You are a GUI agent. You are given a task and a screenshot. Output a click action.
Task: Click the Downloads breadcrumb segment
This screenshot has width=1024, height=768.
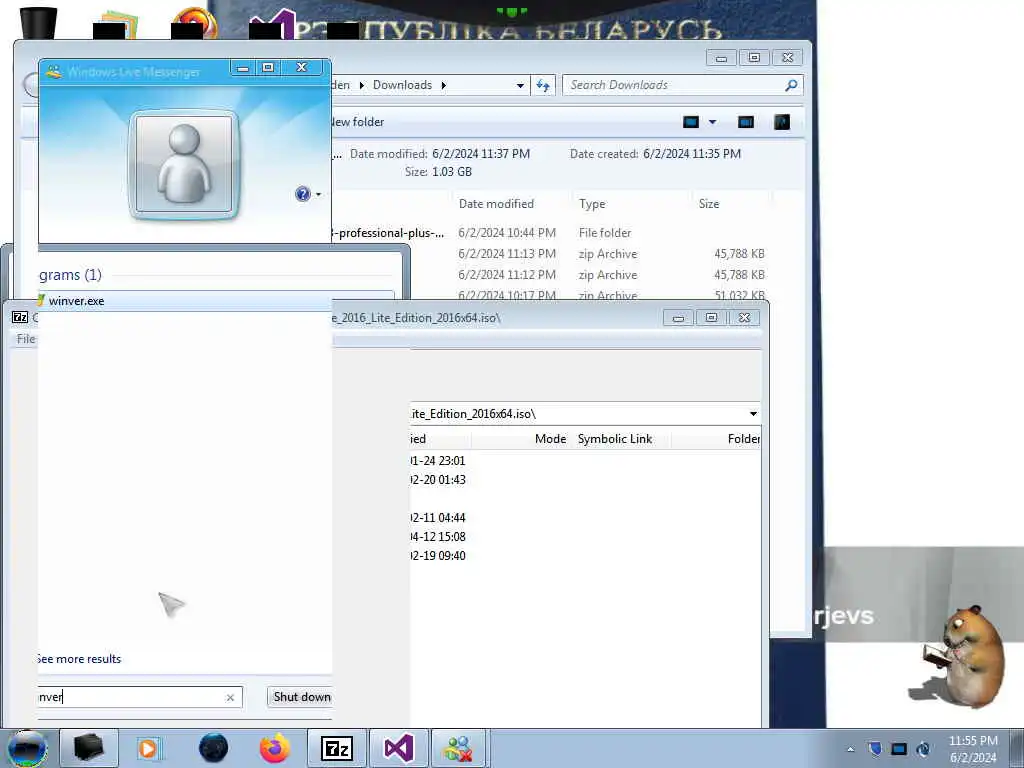click(402, 85)
